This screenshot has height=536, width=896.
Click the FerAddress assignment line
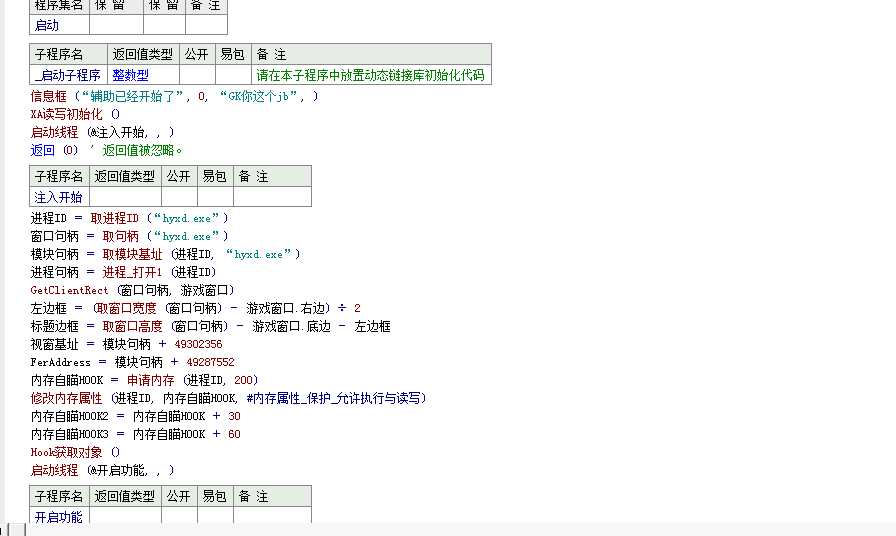point(133,362)
